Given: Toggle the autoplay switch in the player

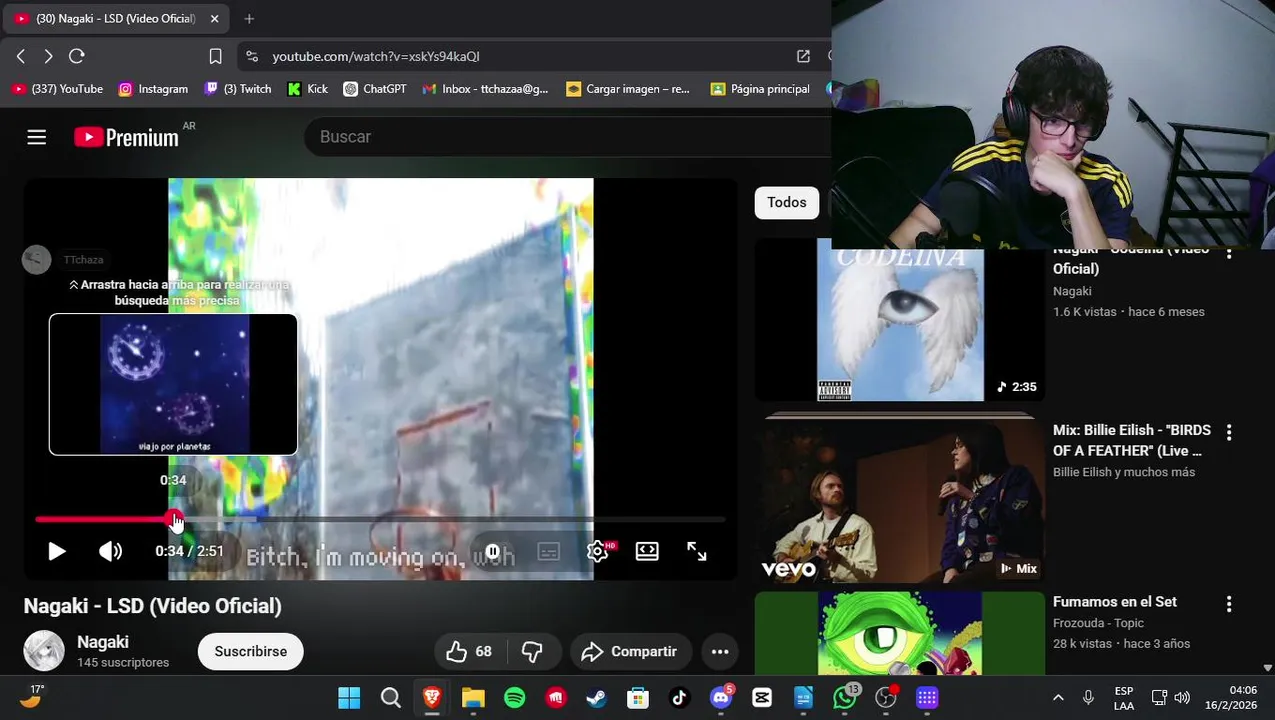Looking at the screenshot, I should pos(493,551).
